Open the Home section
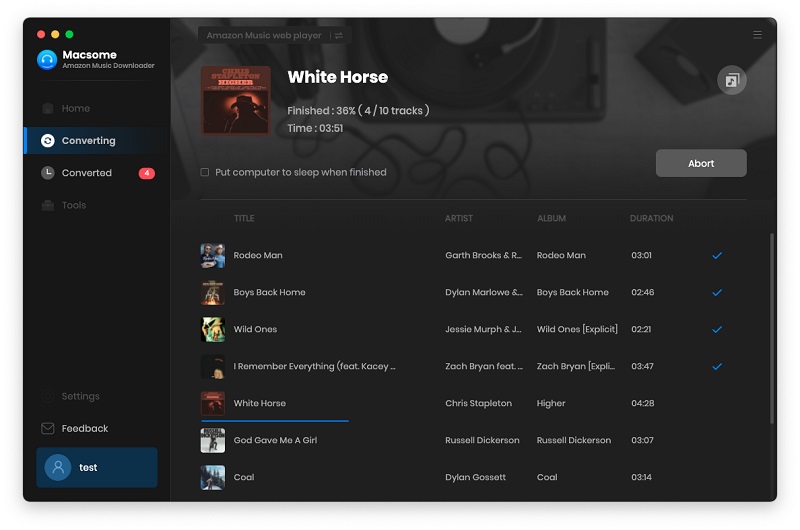 (x=76, y=108)
